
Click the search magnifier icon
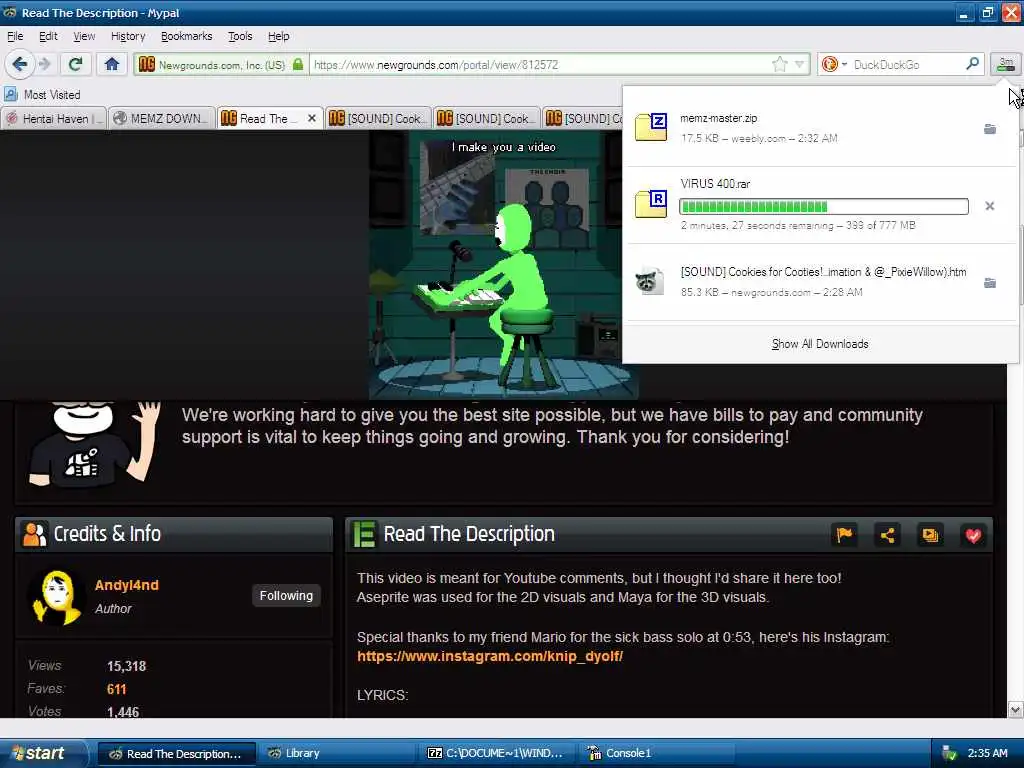(972, 64)
